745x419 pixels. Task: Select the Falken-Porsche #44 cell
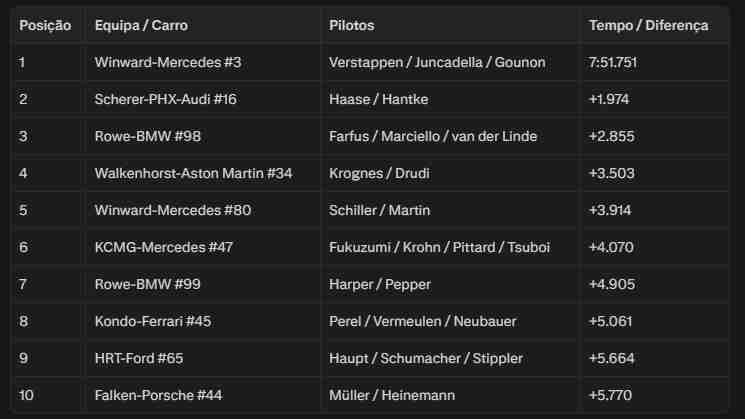click(x=158, y=395)
